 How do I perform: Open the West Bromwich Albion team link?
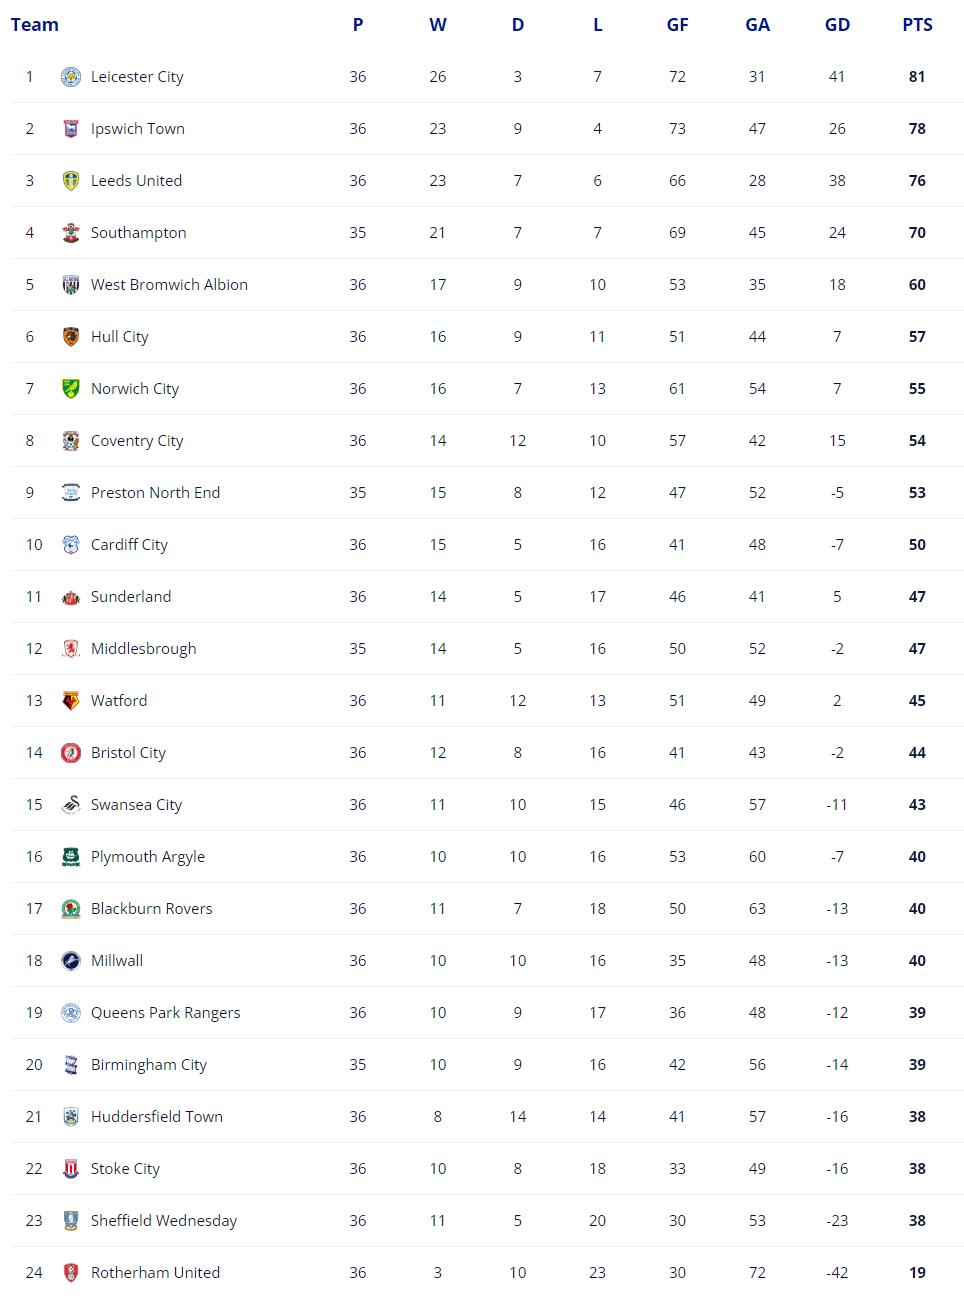[169, 285]
